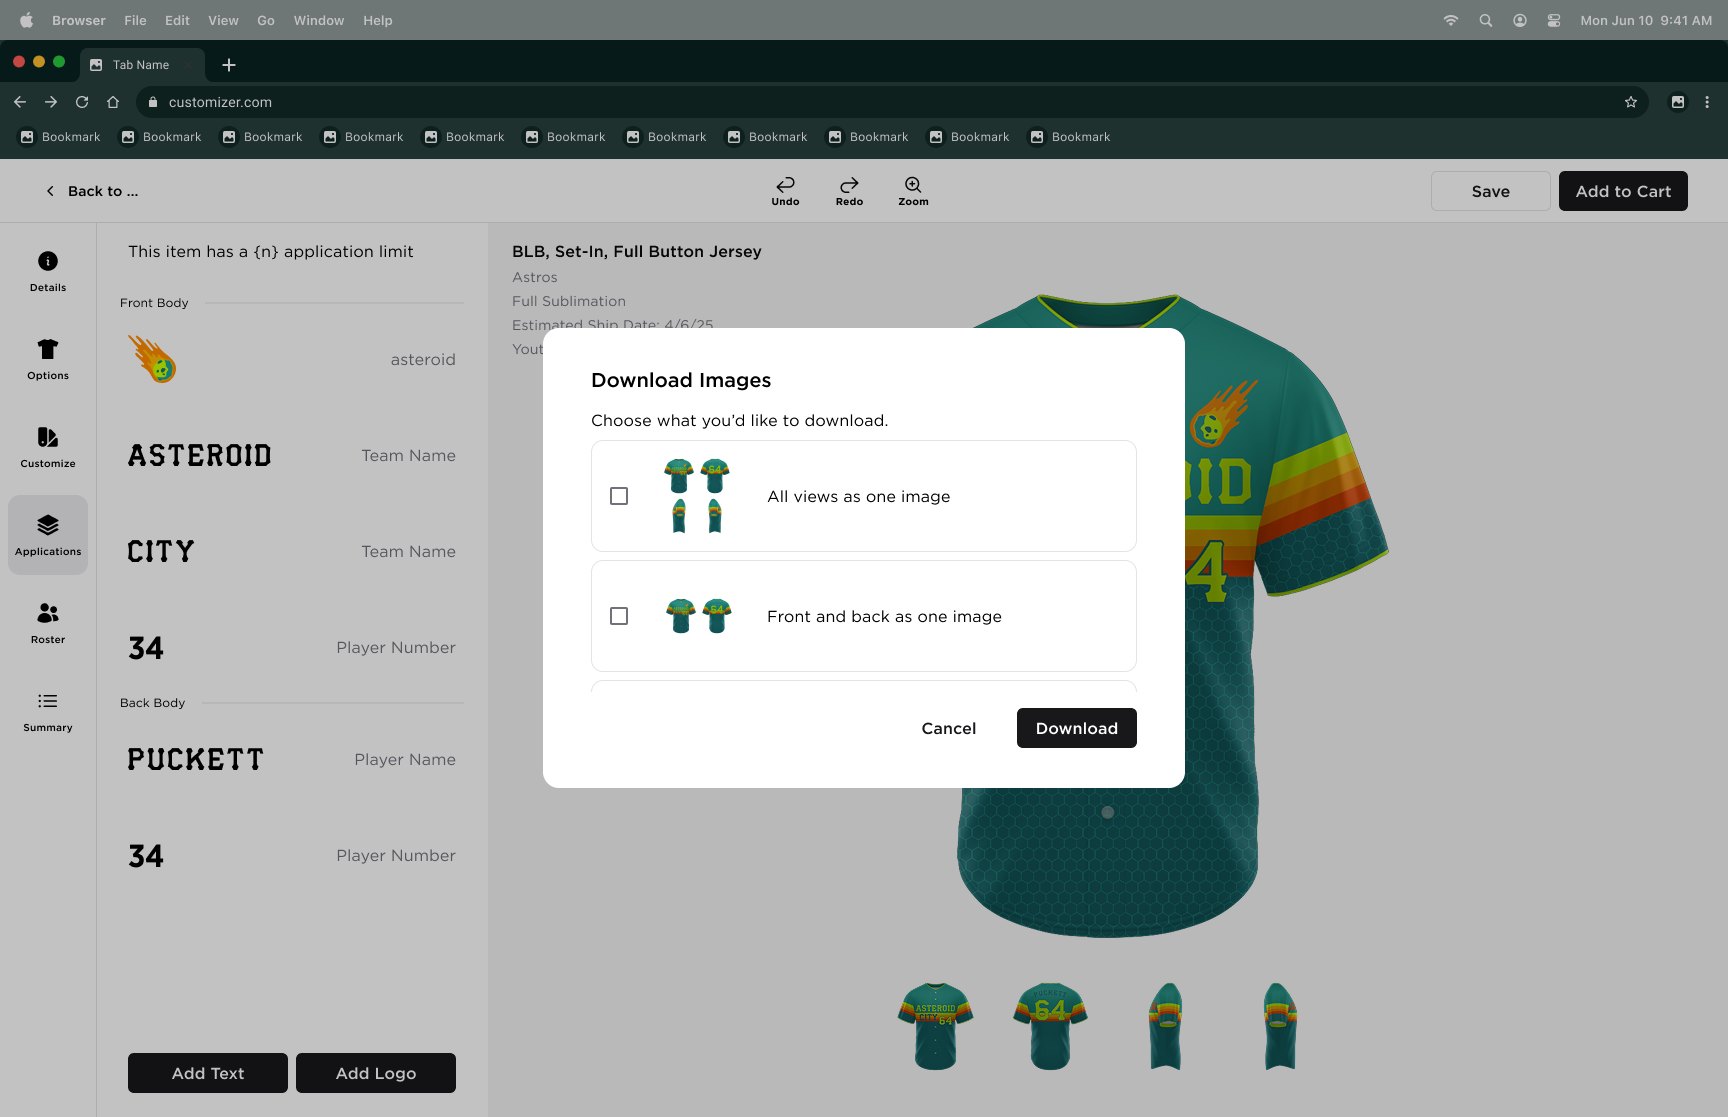Open the File menu
Viewport: 1728px width, 1117px height.
135,20
